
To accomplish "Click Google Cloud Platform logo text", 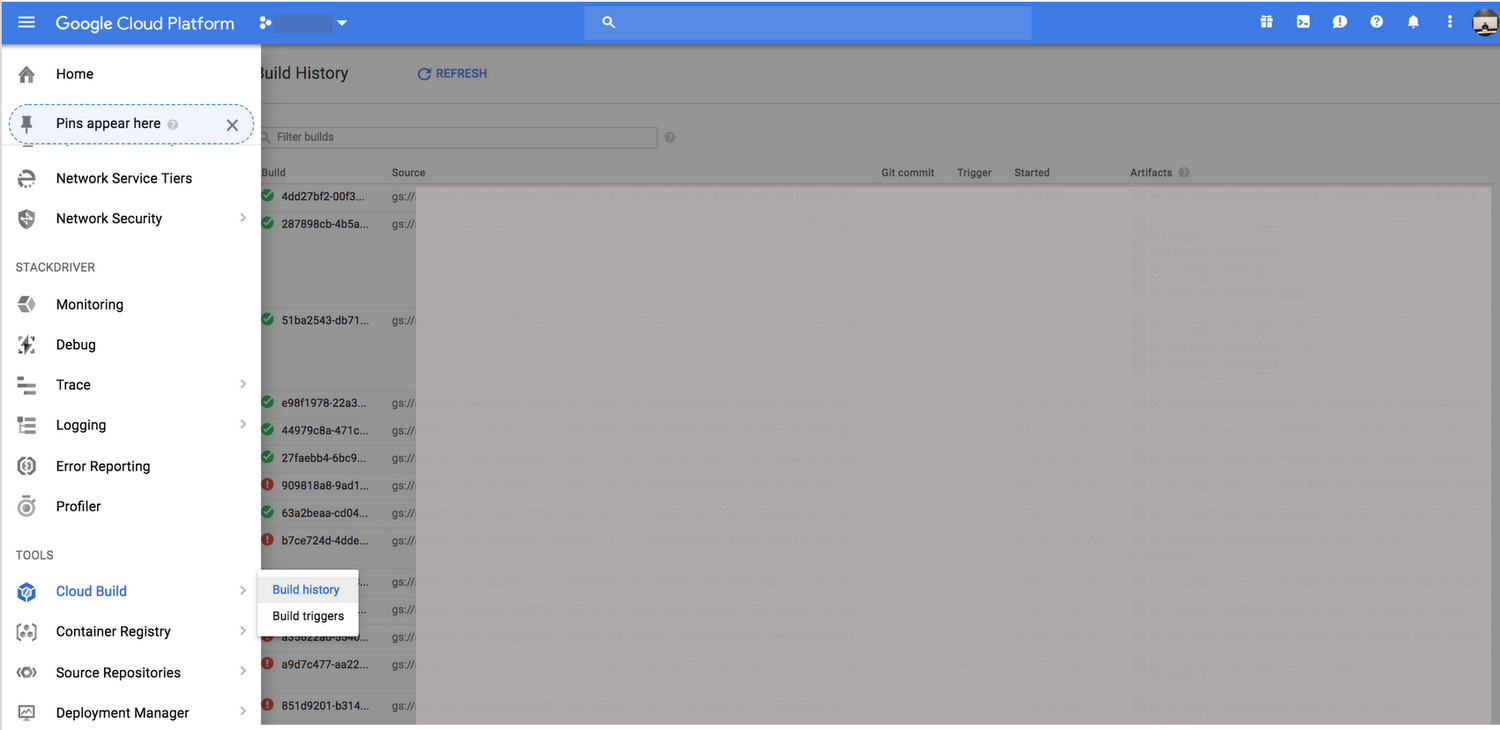I will (145, 23).
